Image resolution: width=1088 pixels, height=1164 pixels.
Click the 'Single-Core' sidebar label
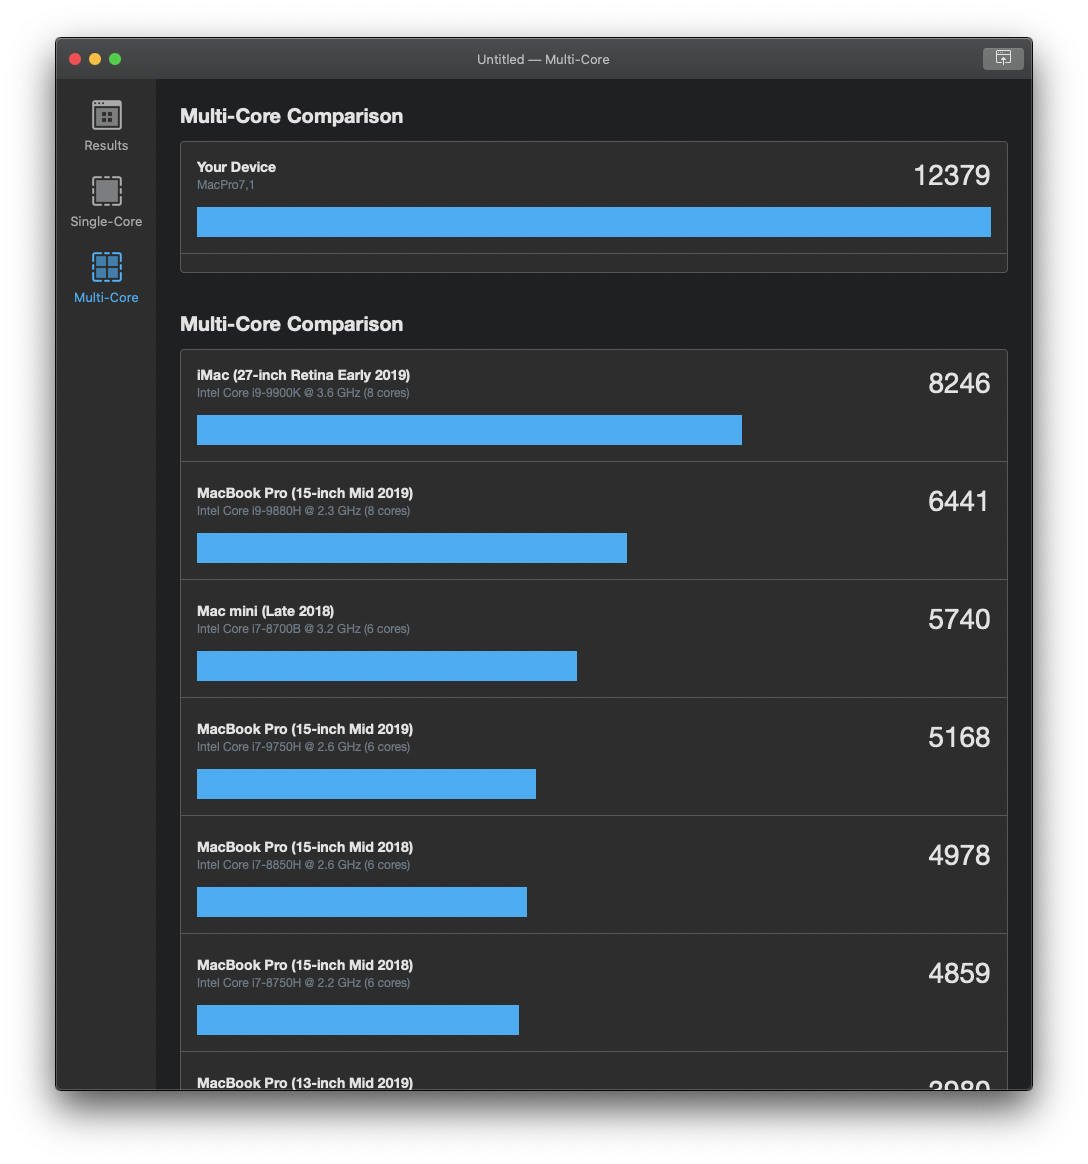106,221
